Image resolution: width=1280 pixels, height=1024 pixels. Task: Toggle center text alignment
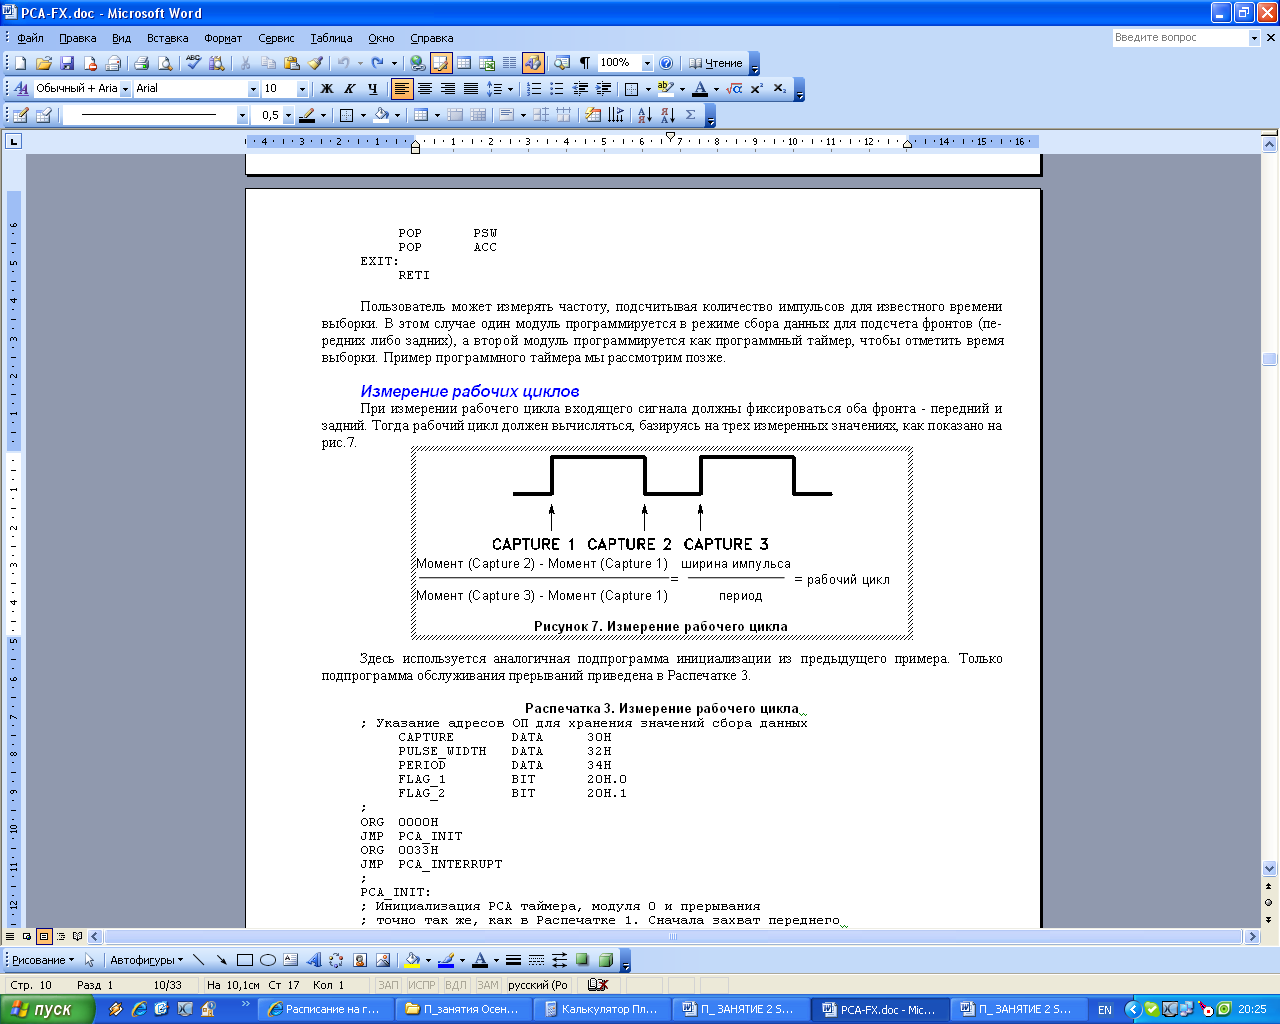click(x=425, y=89)
